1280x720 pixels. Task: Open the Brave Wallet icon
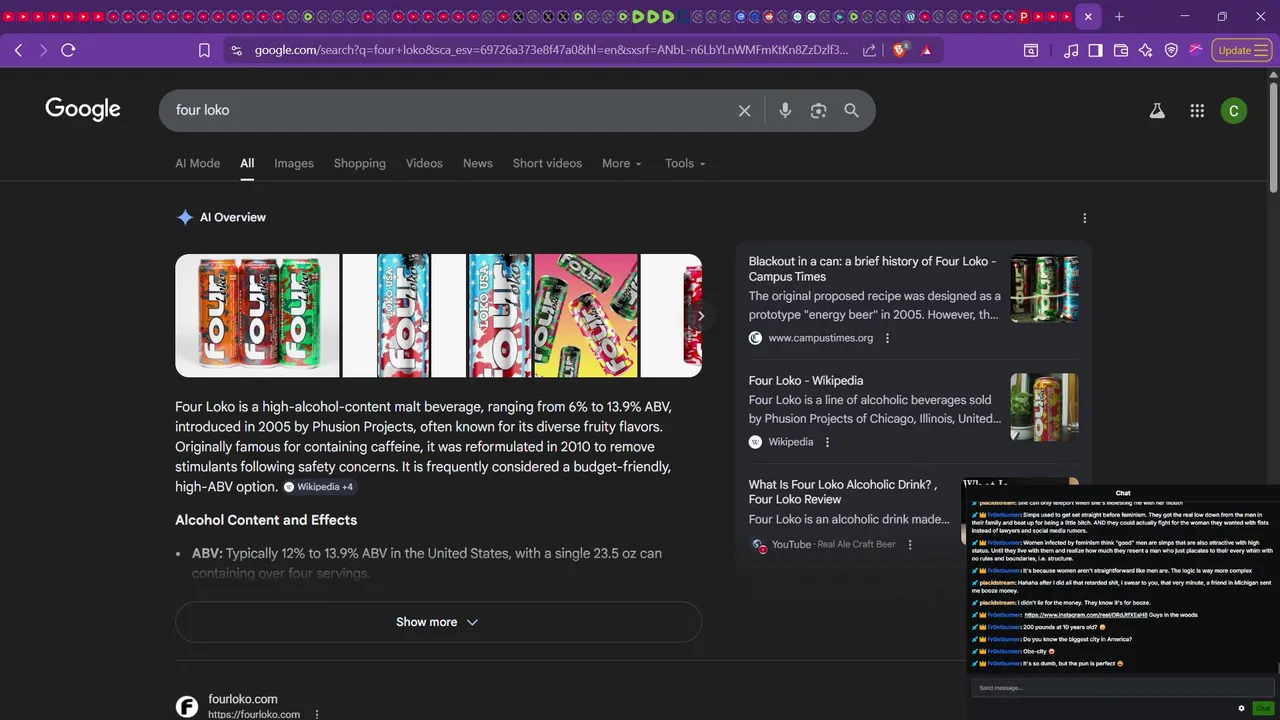pyautogui.click(x=1121, y=50)
